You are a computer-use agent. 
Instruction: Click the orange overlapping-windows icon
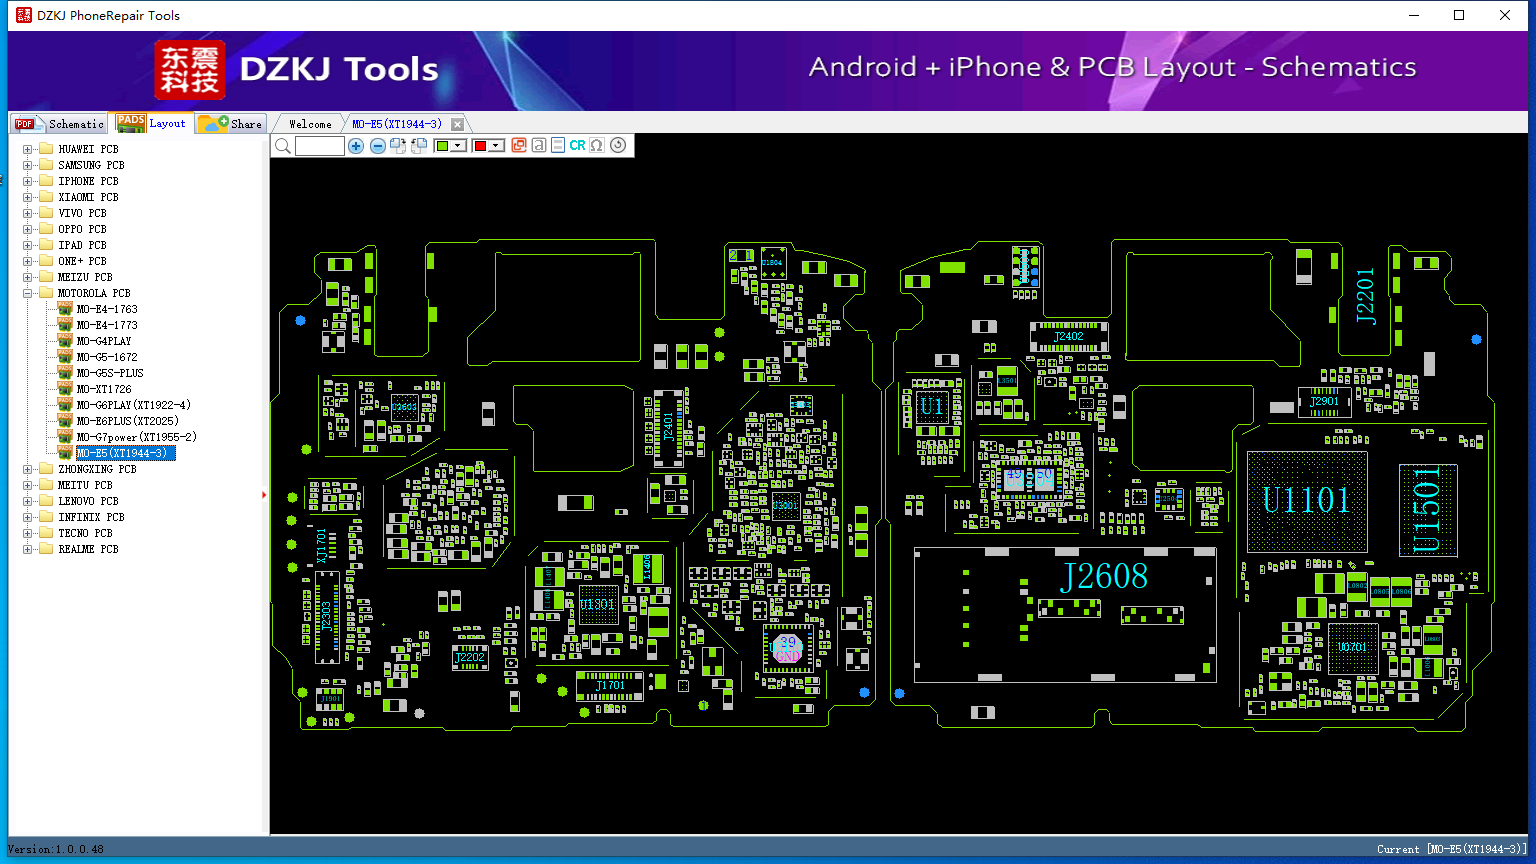click(x=519, y=146)
